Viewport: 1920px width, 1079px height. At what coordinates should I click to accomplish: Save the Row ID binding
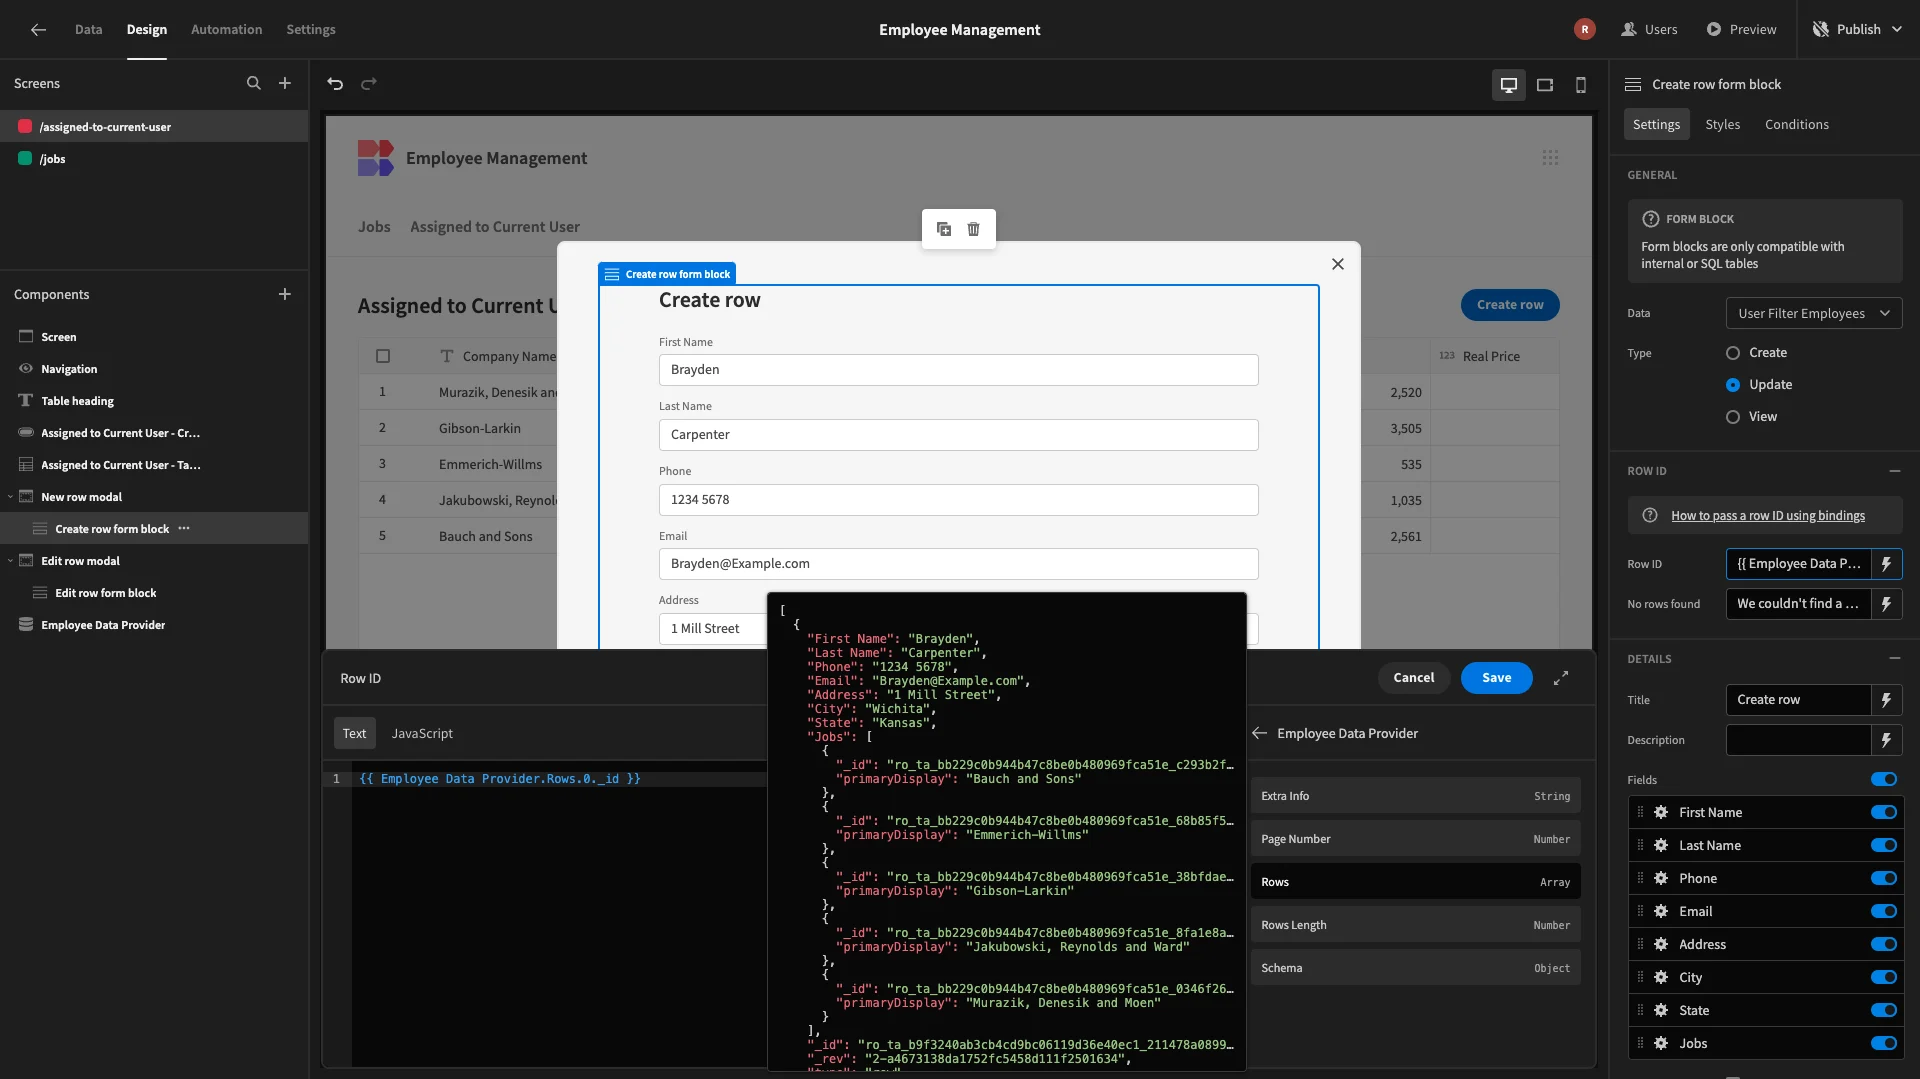point(1496,678)
